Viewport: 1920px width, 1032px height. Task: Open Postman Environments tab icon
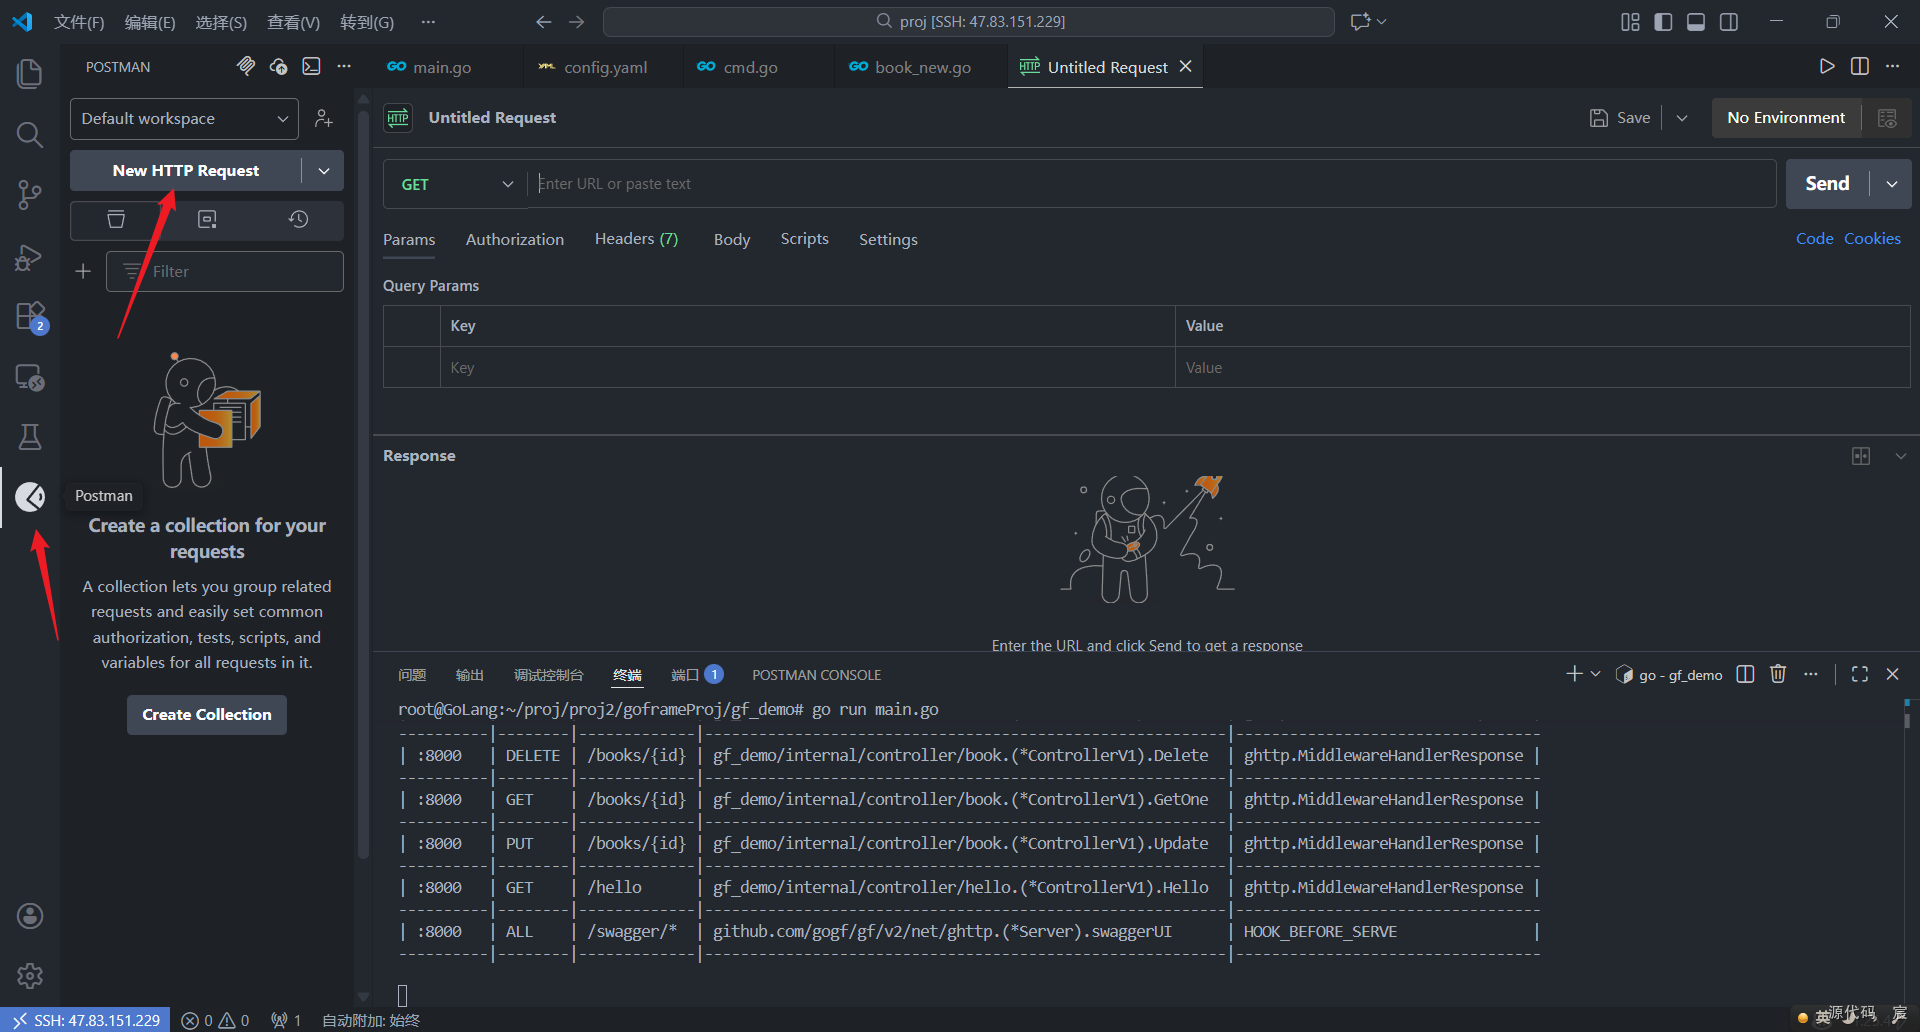click(207, 219)
